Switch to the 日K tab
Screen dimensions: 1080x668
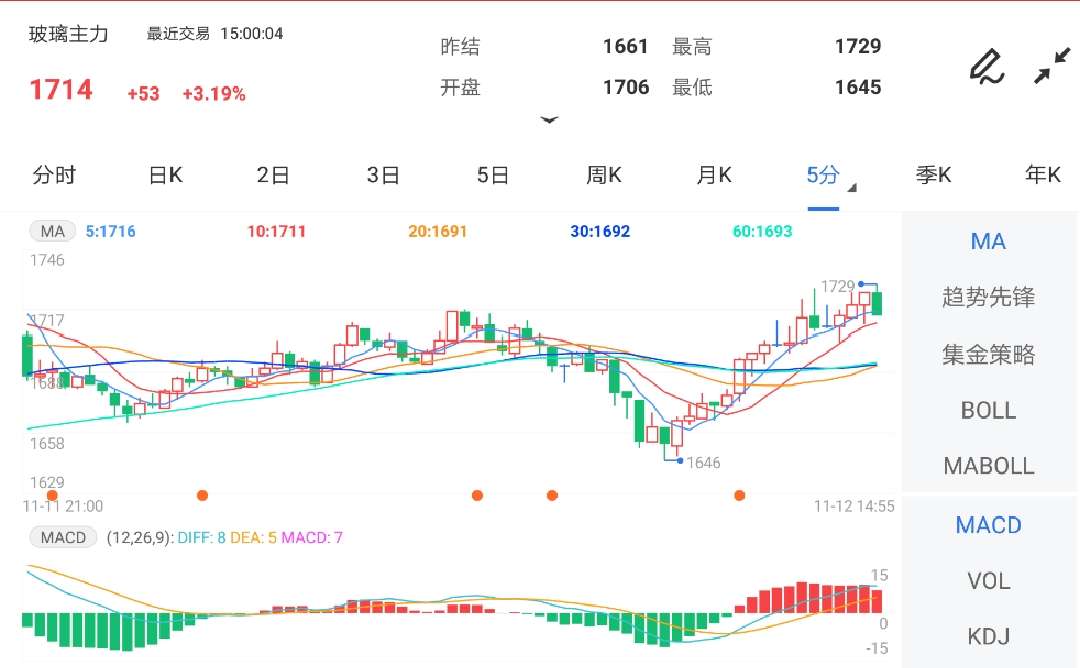coord(163,174)
